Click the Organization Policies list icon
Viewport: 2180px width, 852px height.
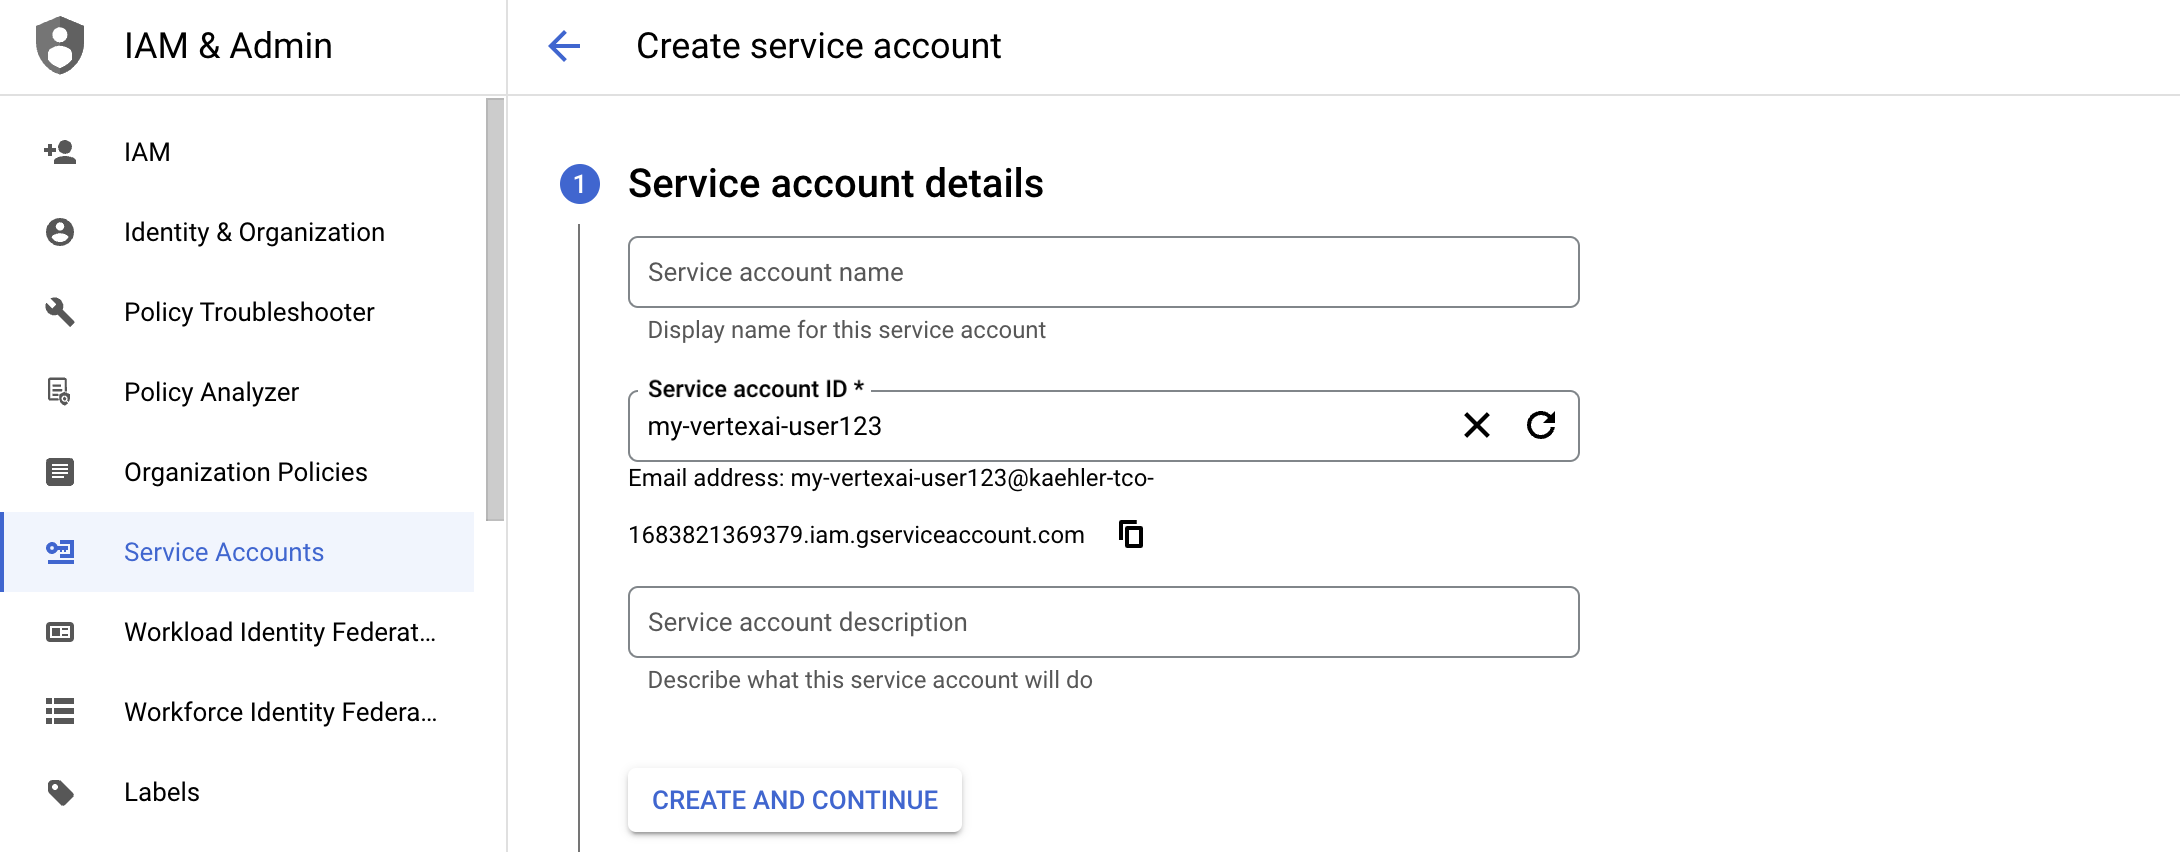click(60, 472)
